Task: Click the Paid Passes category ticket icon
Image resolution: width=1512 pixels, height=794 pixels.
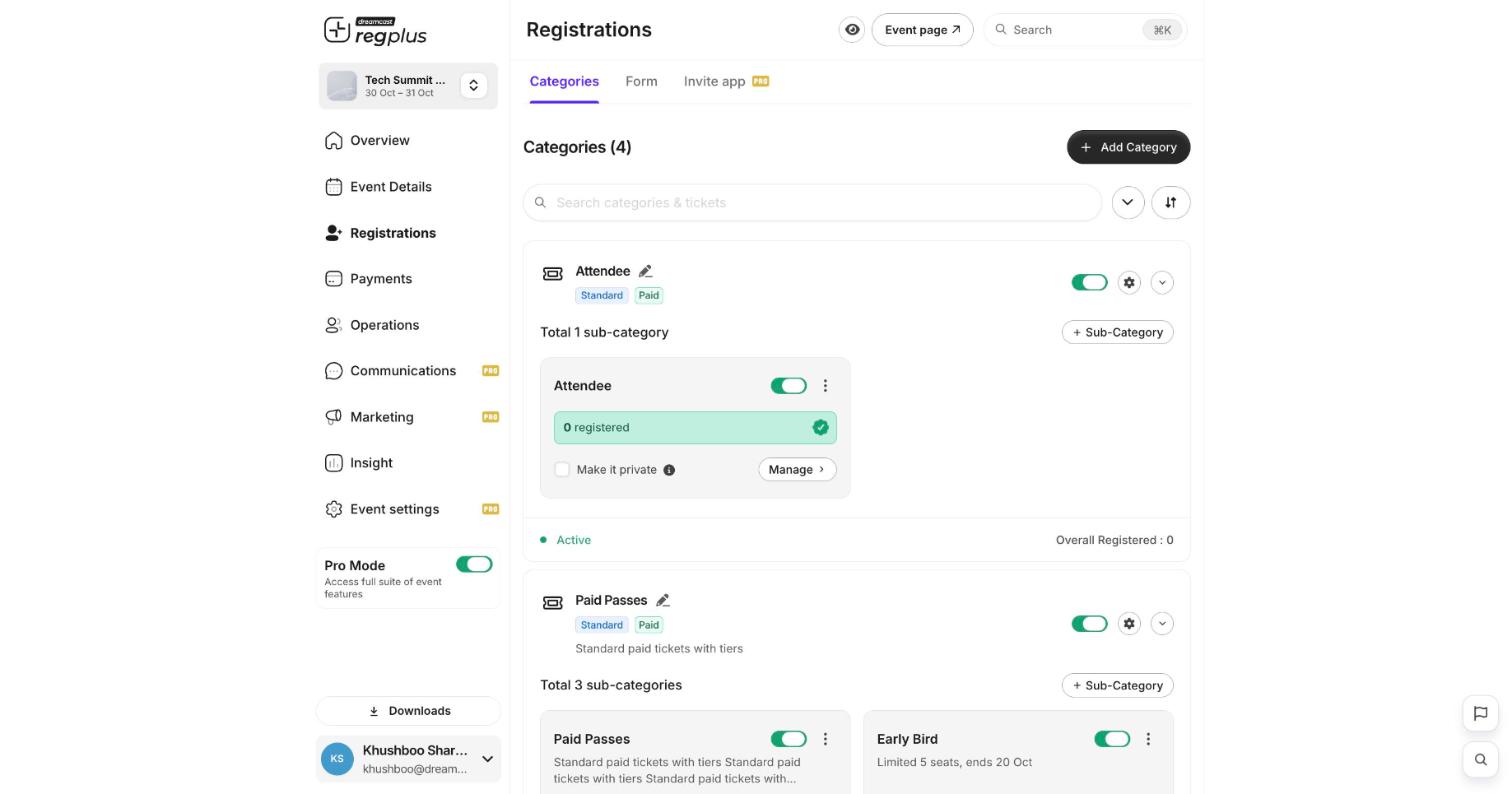Action: point(553,602)
